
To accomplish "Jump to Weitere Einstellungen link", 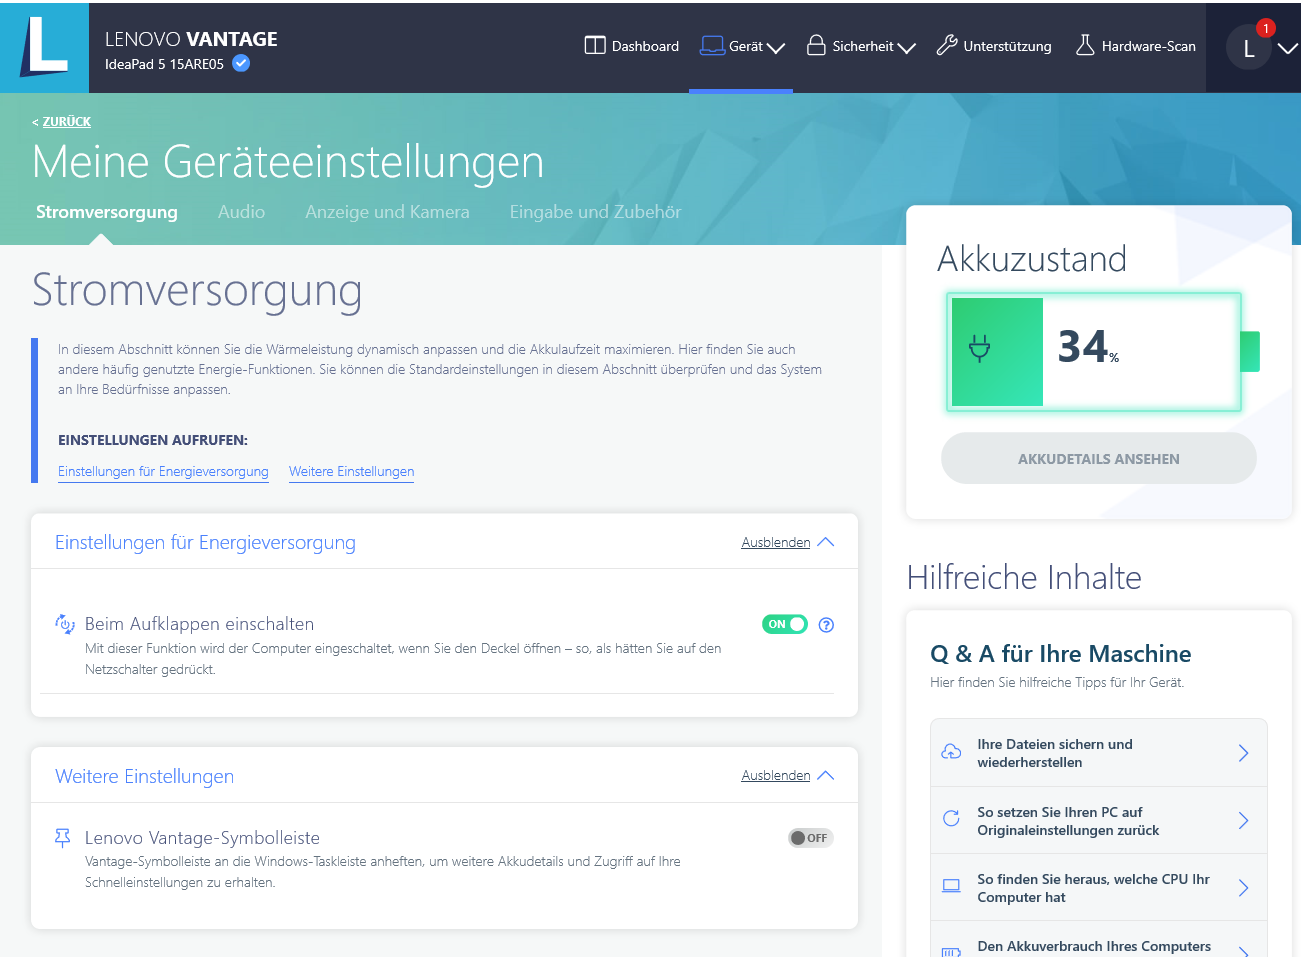I will click(x=351, y=471).
